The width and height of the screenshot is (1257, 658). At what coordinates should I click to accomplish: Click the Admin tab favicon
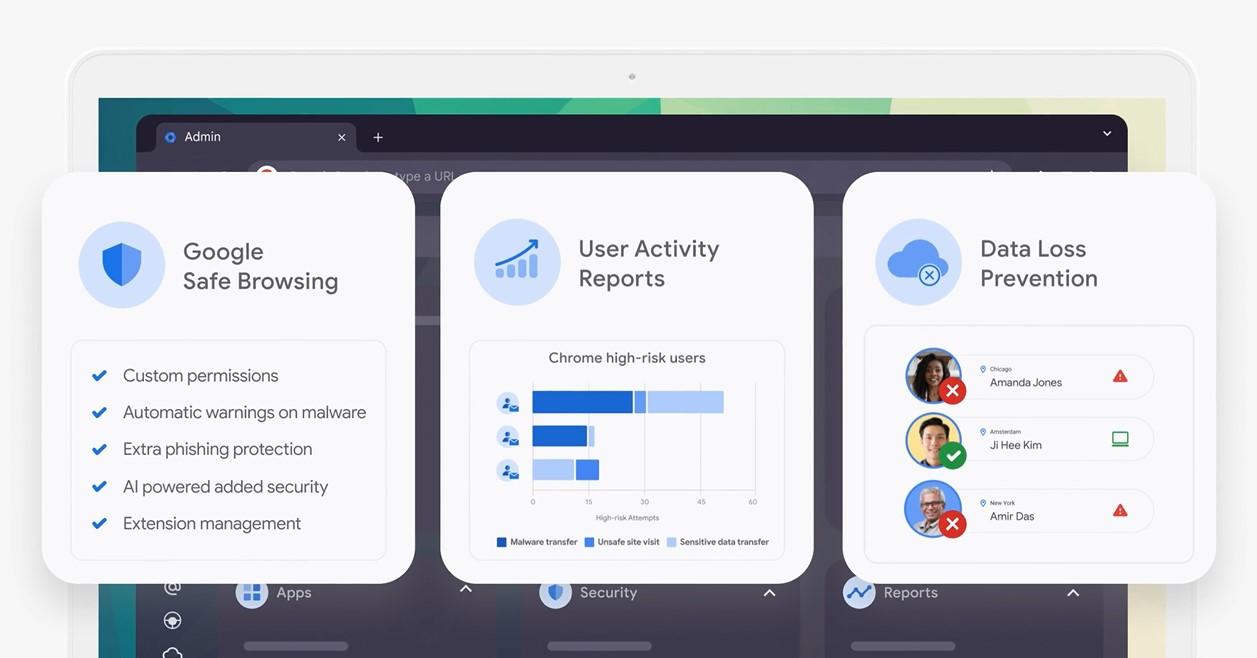(x=170, y=137)
